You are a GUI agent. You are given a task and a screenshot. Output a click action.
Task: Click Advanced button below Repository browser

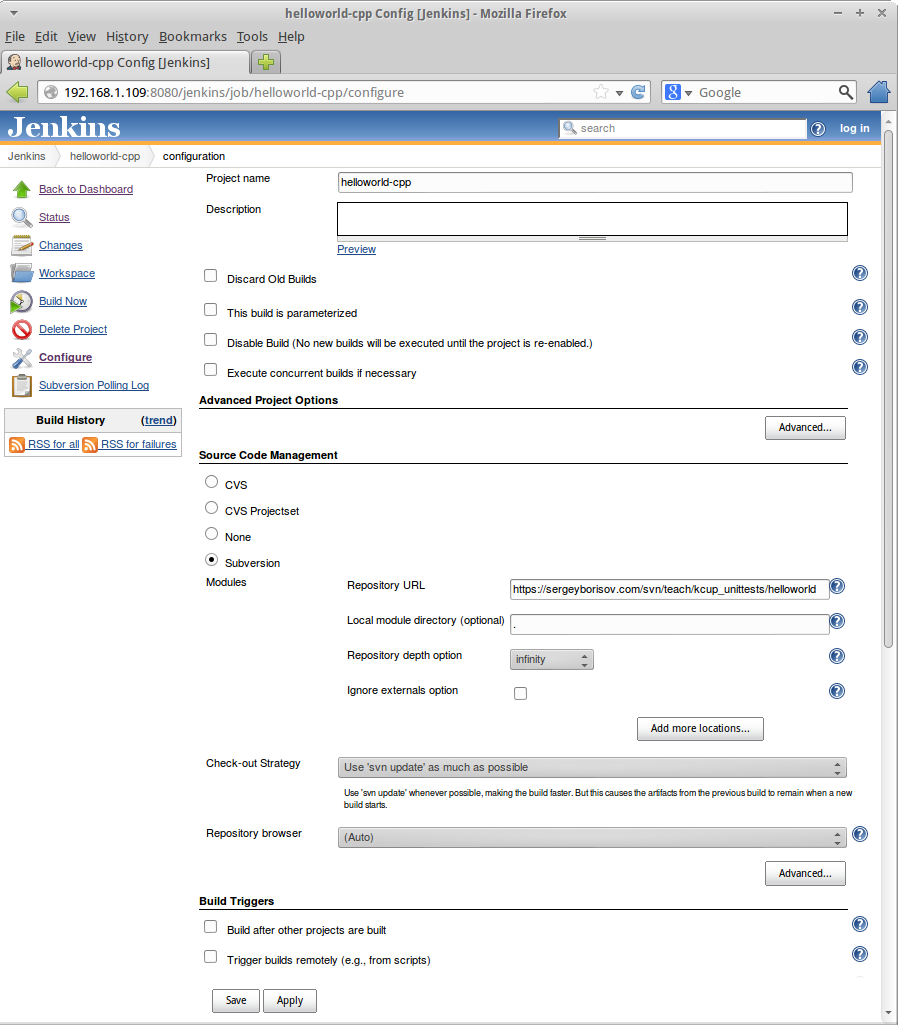(805, 874)
